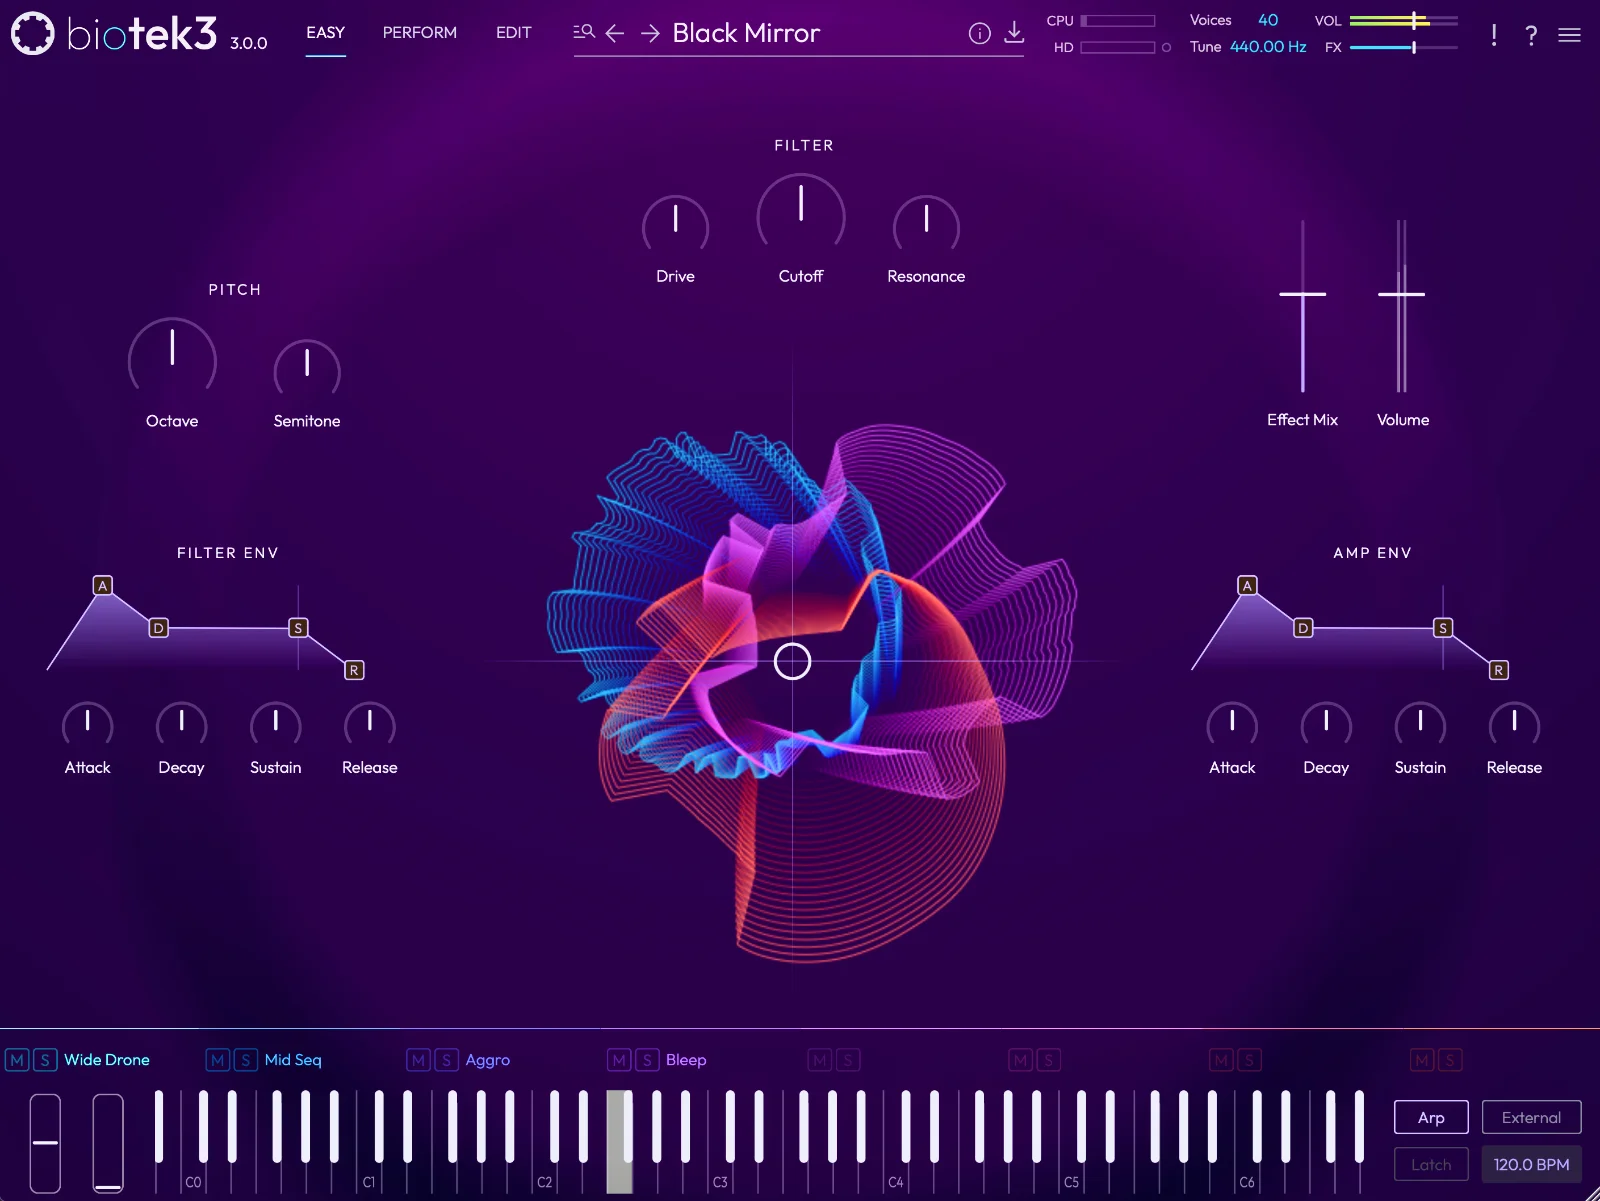The width and height of the screenshot is (1600, 1201).
Task: Solo the Bleep layer
Action: tap(648, 1060)
